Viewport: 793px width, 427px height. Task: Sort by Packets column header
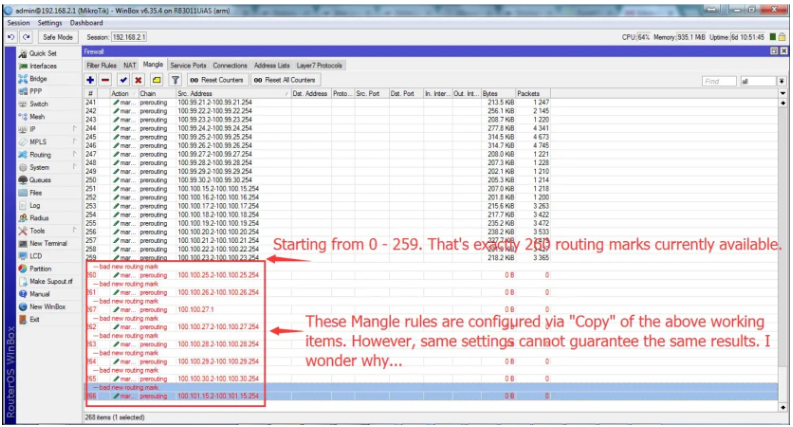tap(533, 94)
